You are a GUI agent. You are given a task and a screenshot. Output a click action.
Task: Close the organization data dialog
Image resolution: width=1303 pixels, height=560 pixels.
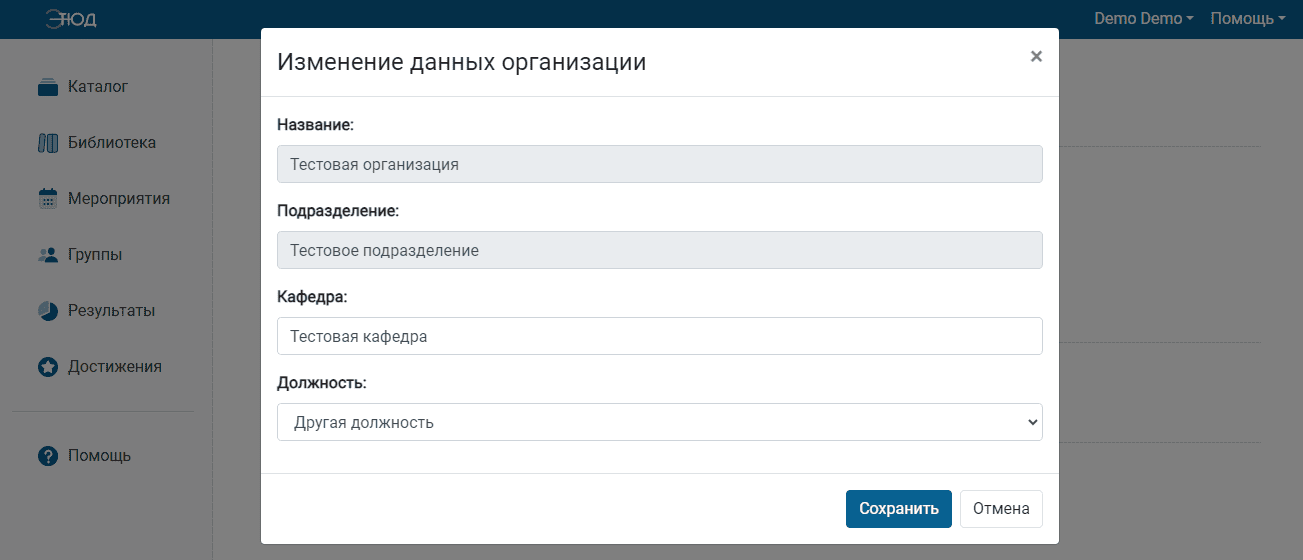click(1036, 57)
